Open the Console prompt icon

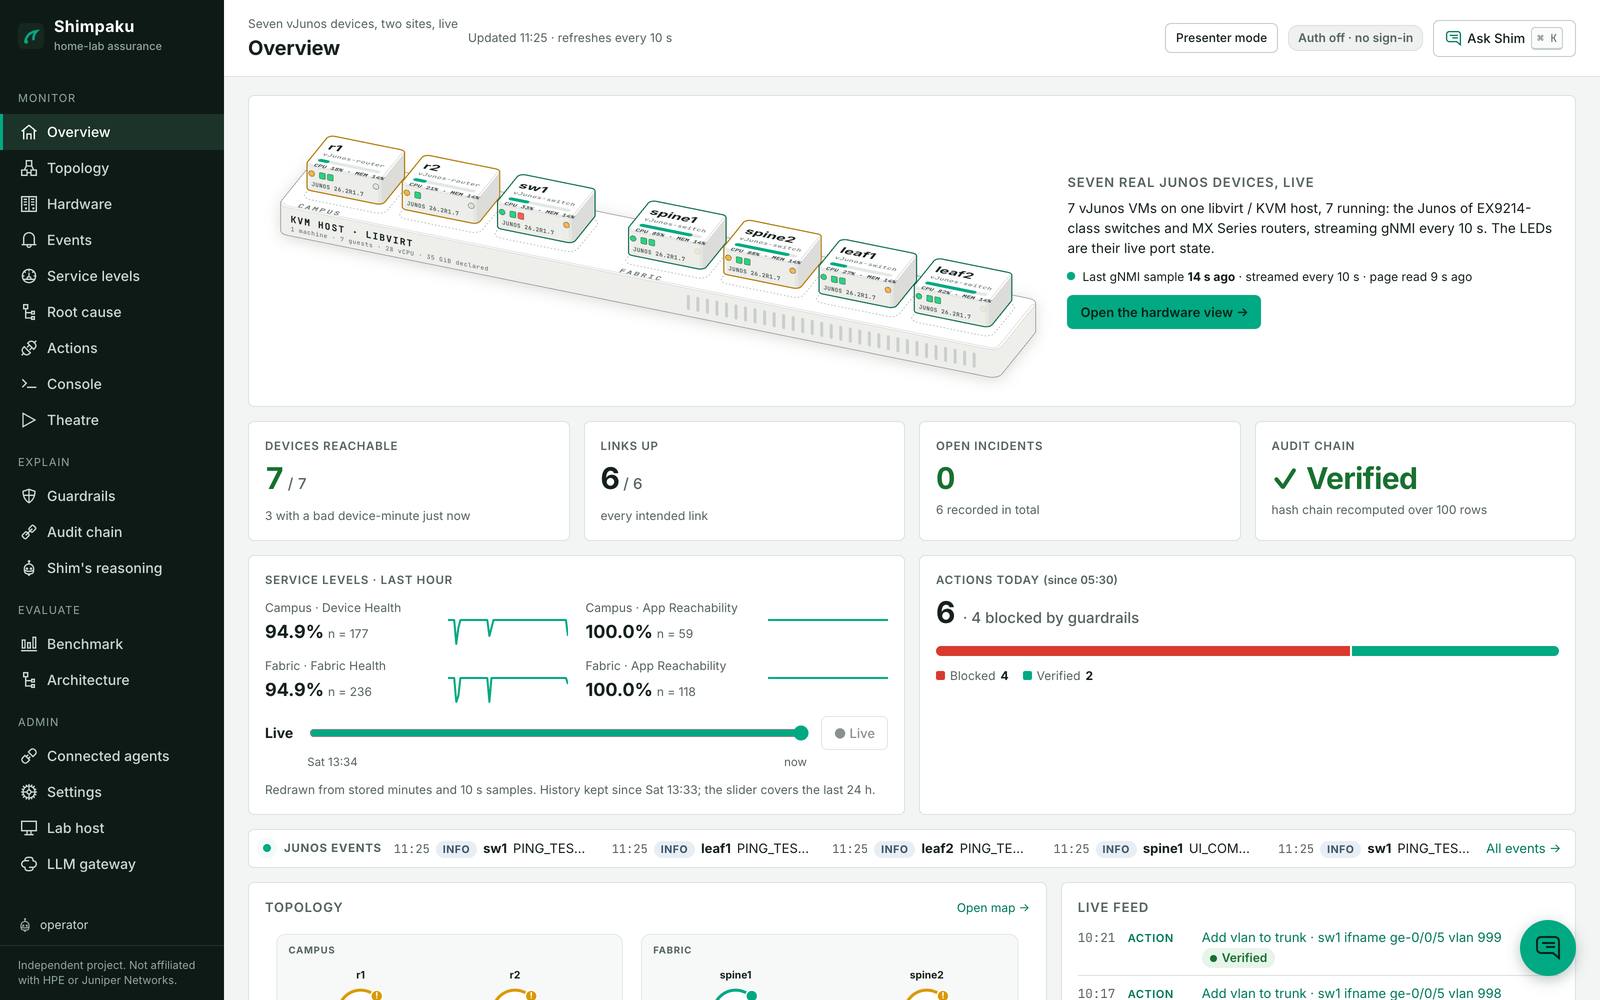click(29, 384)
